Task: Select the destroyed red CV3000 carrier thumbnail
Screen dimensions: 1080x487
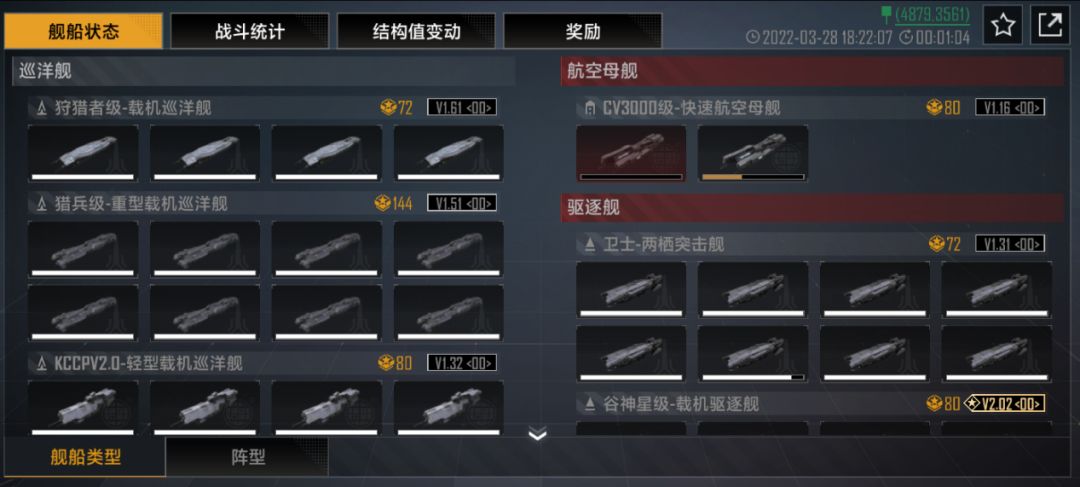Action: click(631, 153)
